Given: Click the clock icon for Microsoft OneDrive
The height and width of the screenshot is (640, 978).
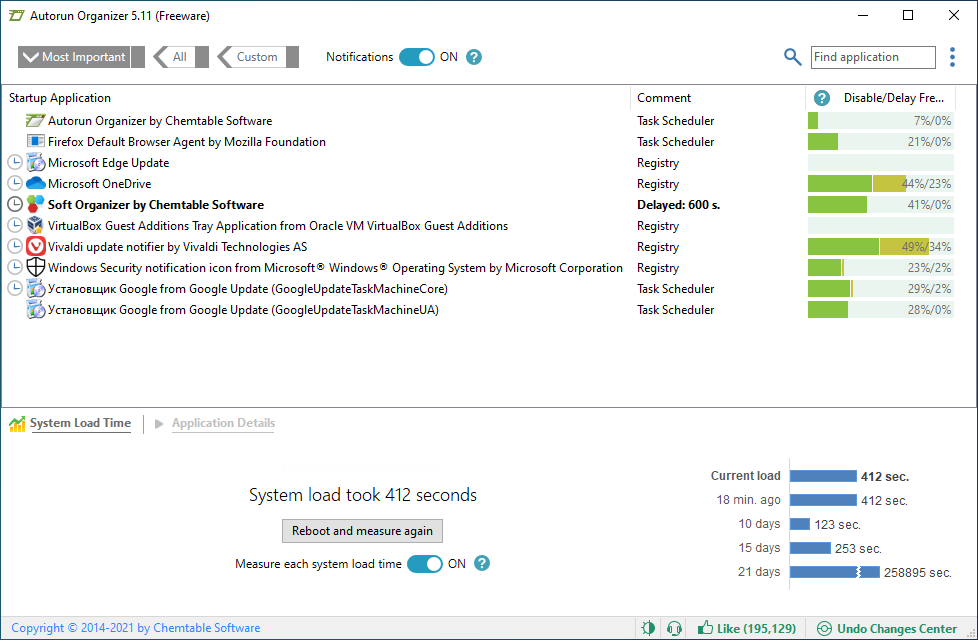Looking at the screenshot, I should point(15,183).
